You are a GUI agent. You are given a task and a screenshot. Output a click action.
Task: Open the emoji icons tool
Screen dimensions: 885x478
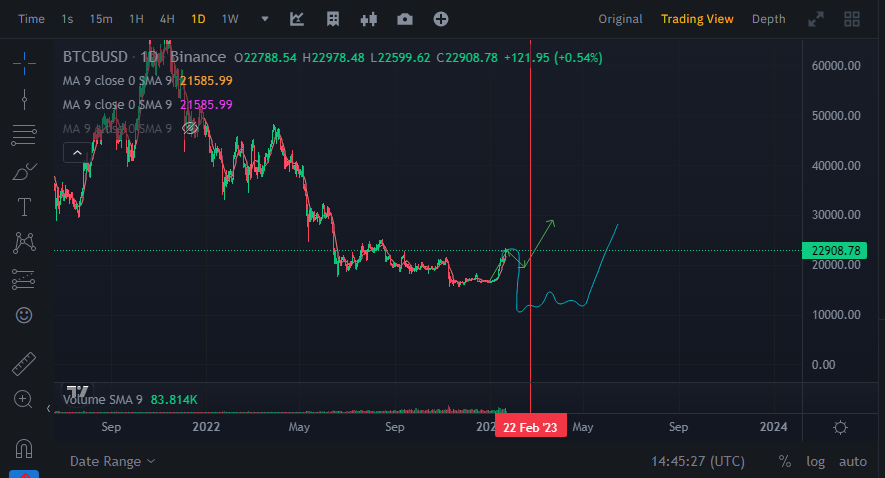tap(24, 315)
